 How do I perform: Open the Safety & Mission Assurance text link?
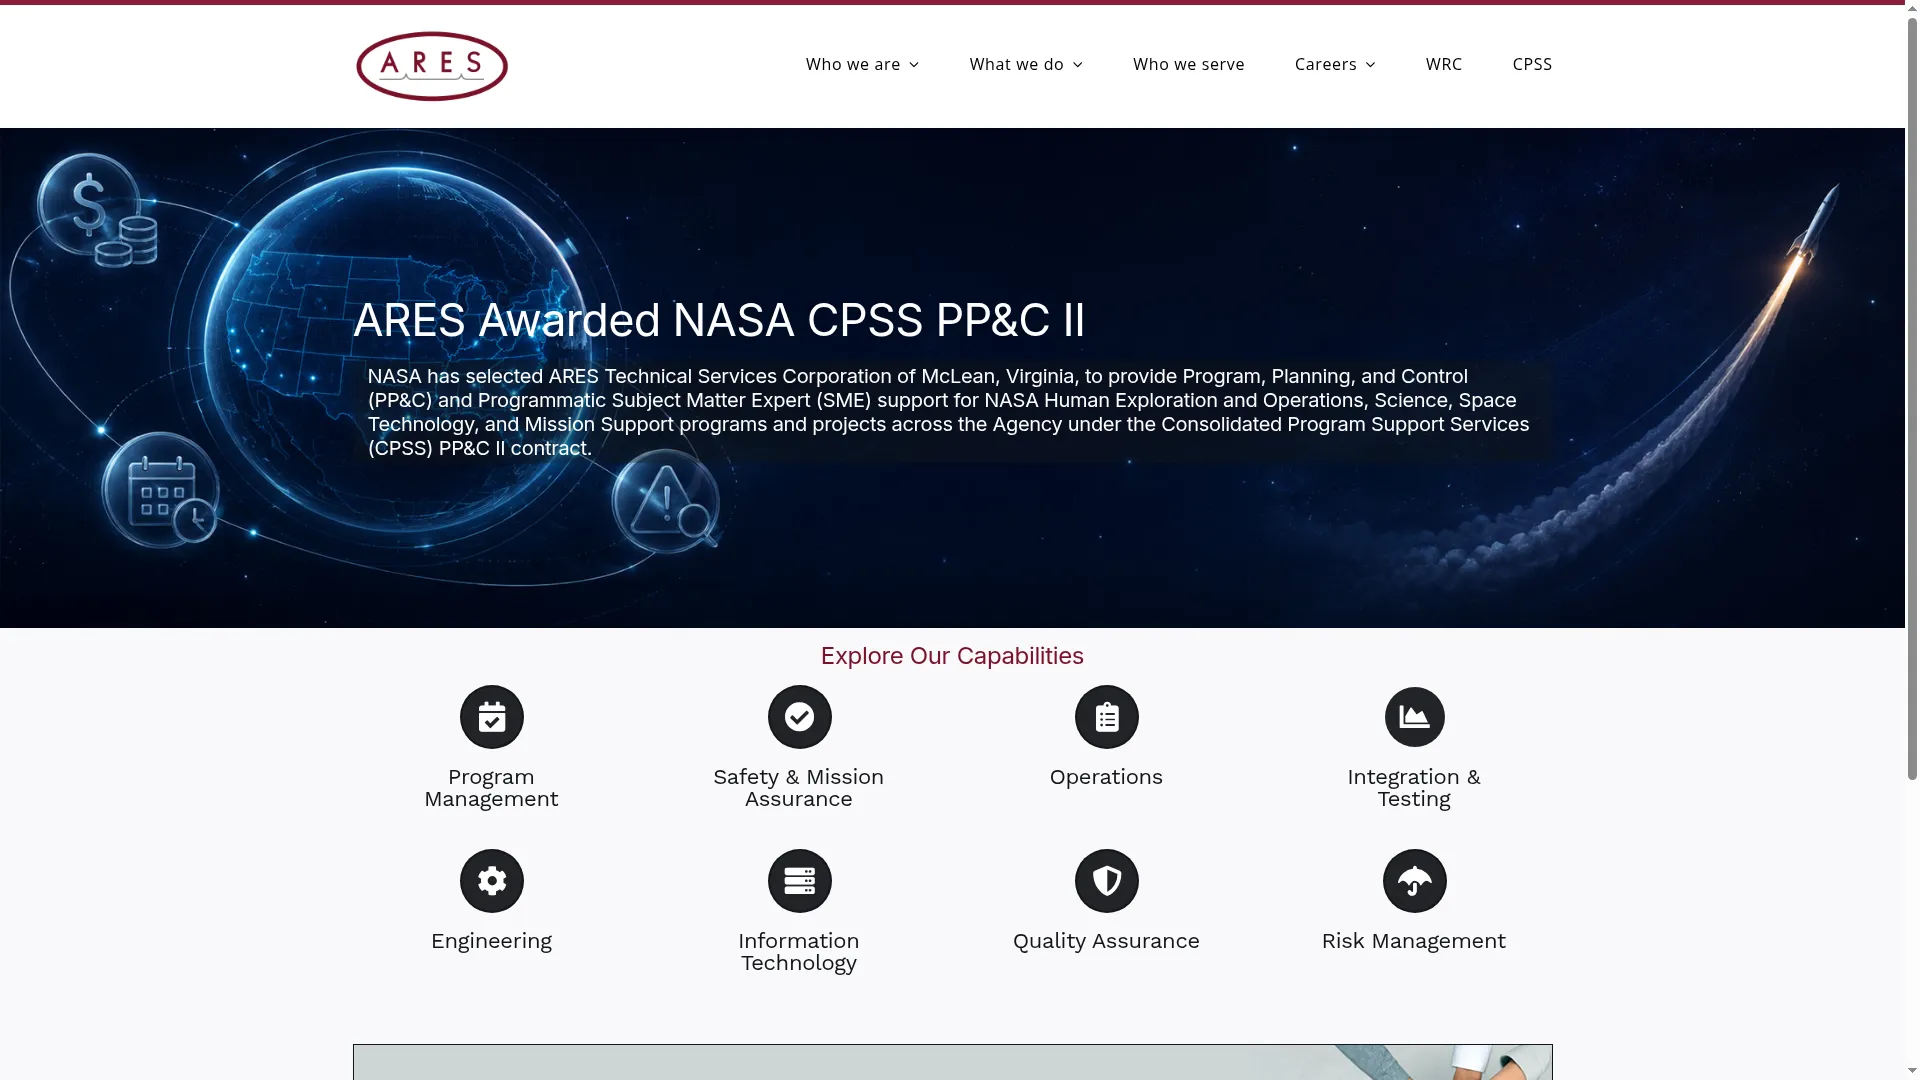tap(798, 788)
